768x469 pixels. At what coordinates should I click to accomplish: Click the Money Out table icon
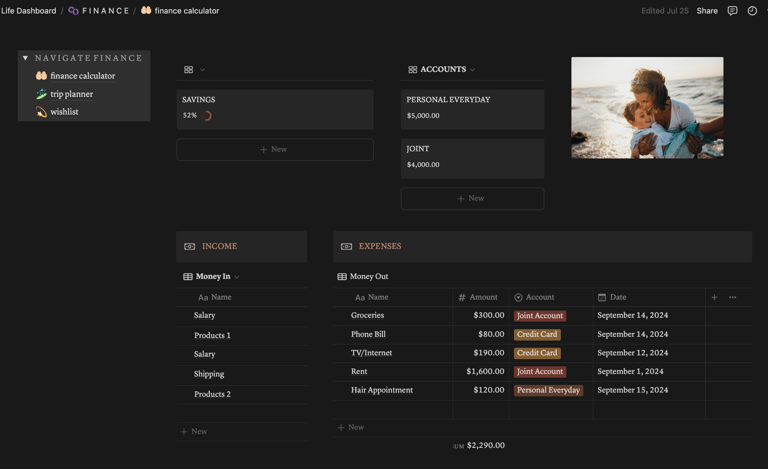(342, 277)
